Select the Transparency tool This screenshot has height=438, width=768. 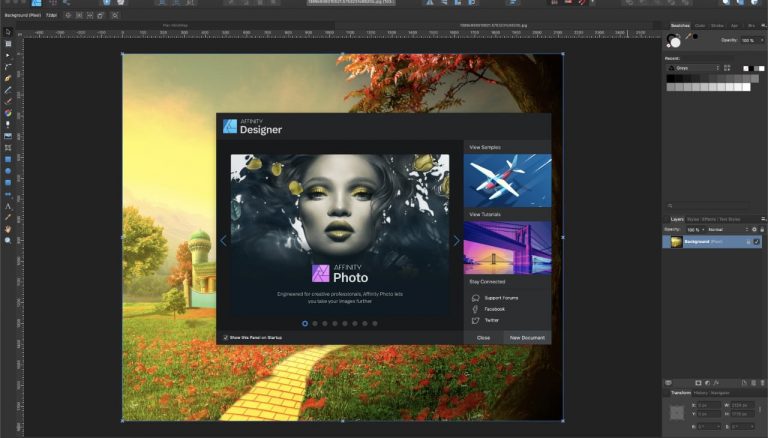pyautogui.click(x=8, y=124)
